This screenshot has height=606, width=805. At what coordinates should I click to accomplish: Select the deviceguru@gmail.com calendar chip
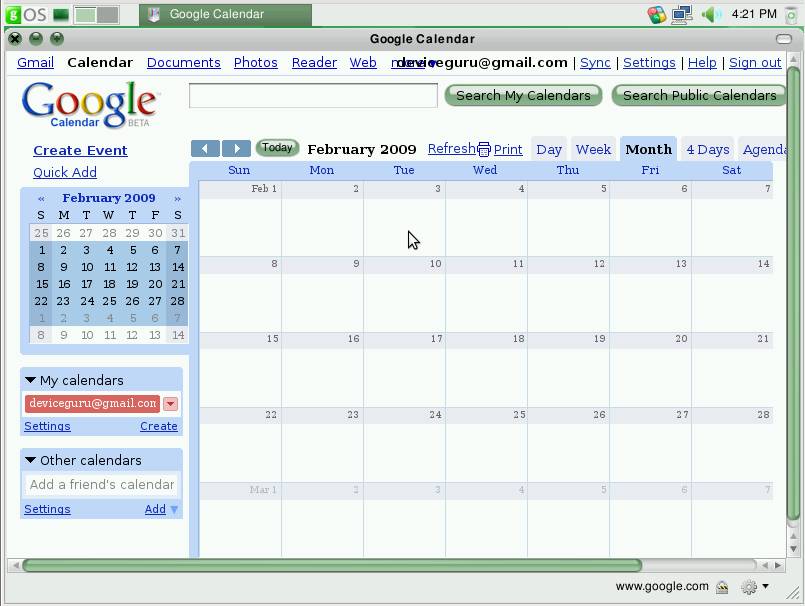92,404
